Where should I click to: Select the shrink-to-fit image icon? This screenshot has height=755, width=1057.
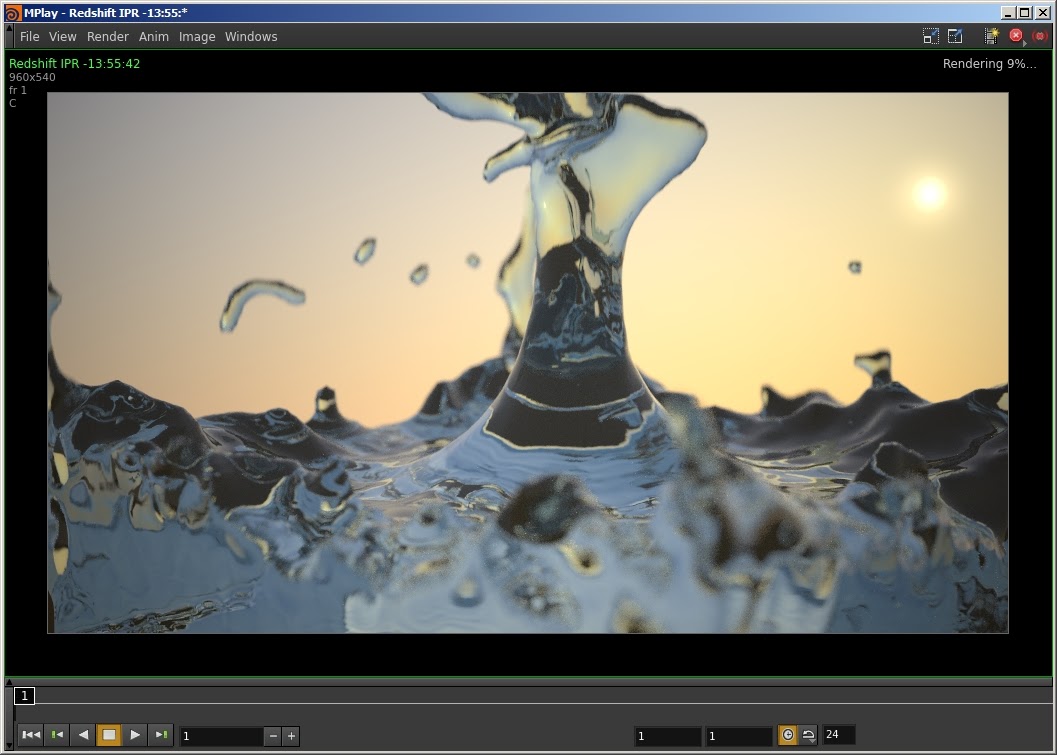(930, 35)
